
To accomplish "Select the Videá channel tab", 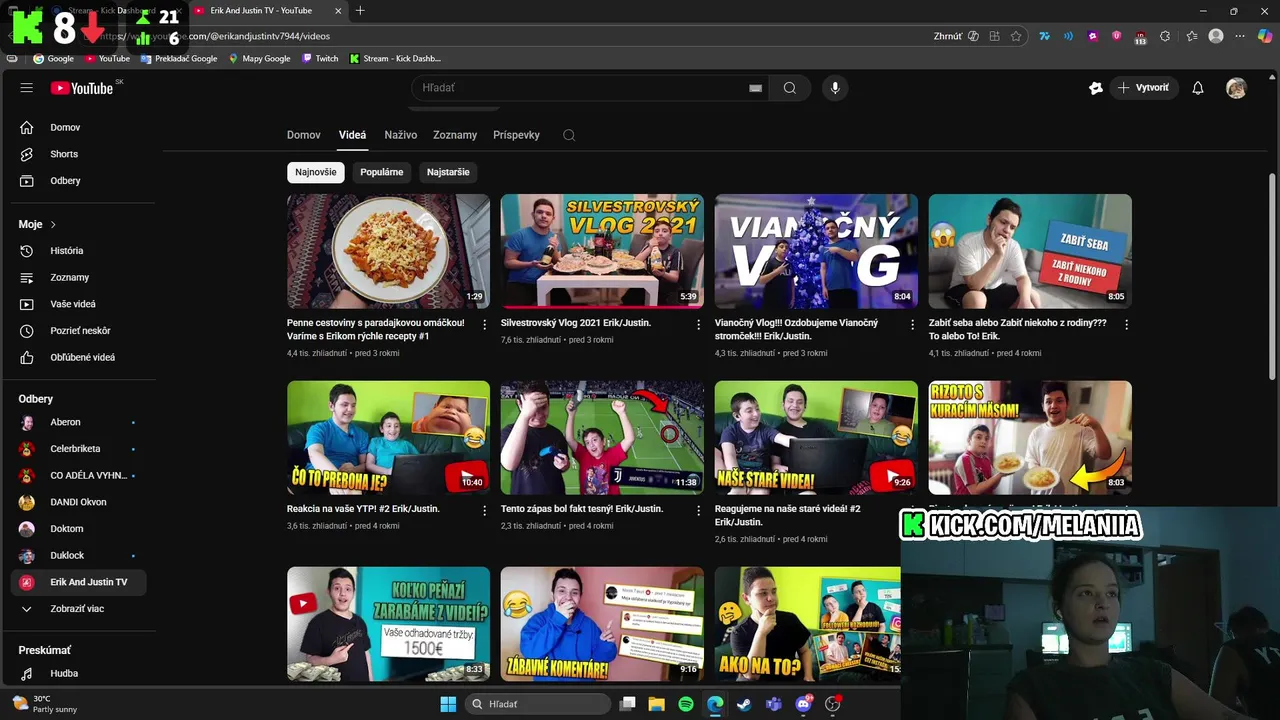I will pyautogui.click(x=352, y=135).
